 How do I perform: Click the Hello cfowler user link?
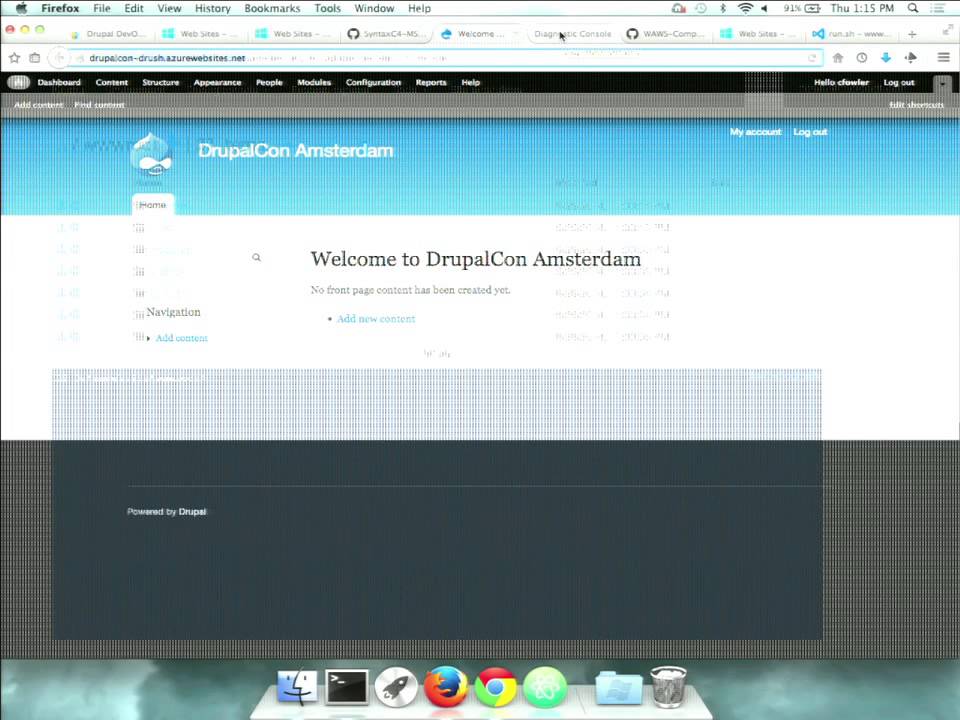841,82
